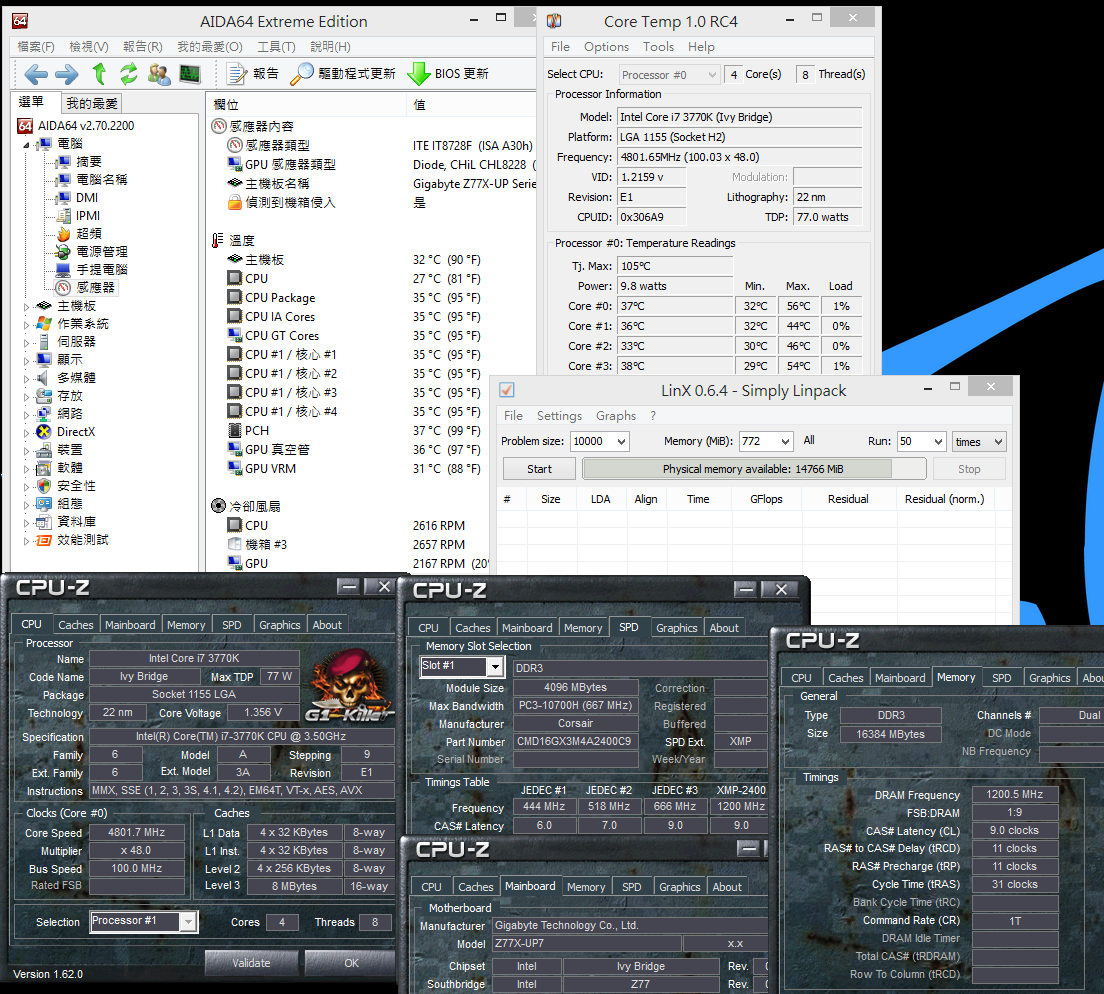Image resolution: width=1104 pixels, height=994 pixels.
Task: Select the DirectX tree node
Action: point(66,432)
